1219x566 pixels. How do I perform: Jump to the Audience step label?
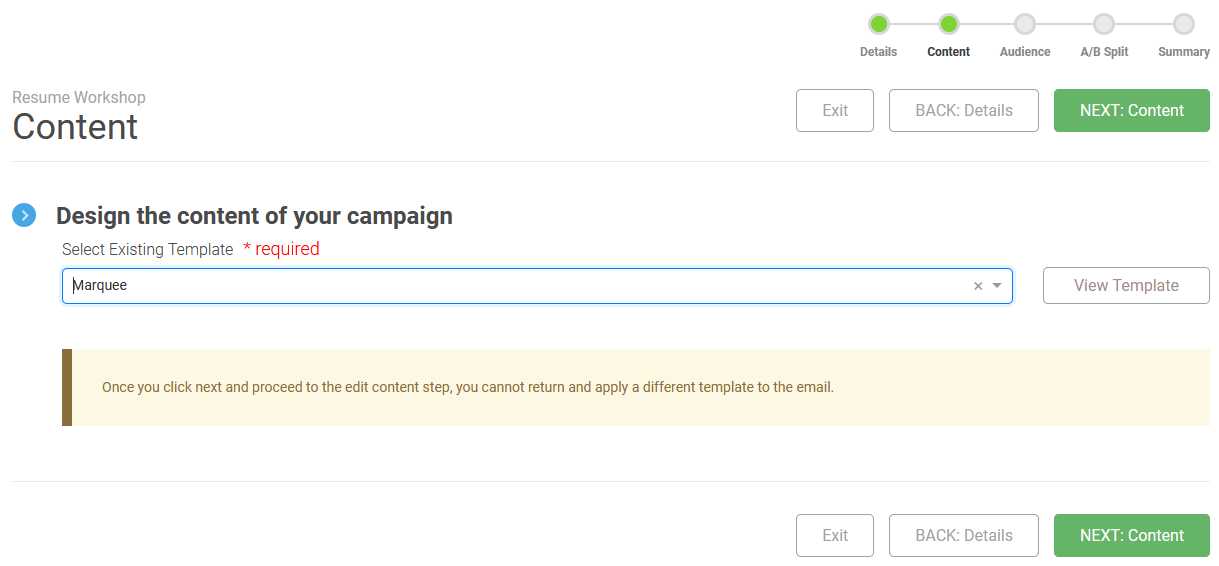1025,52
